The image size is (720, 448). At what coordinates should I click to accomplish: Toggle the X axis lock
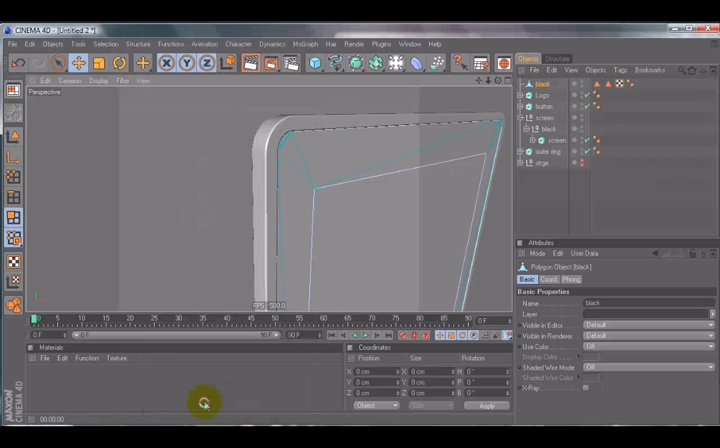coord(166,63)
